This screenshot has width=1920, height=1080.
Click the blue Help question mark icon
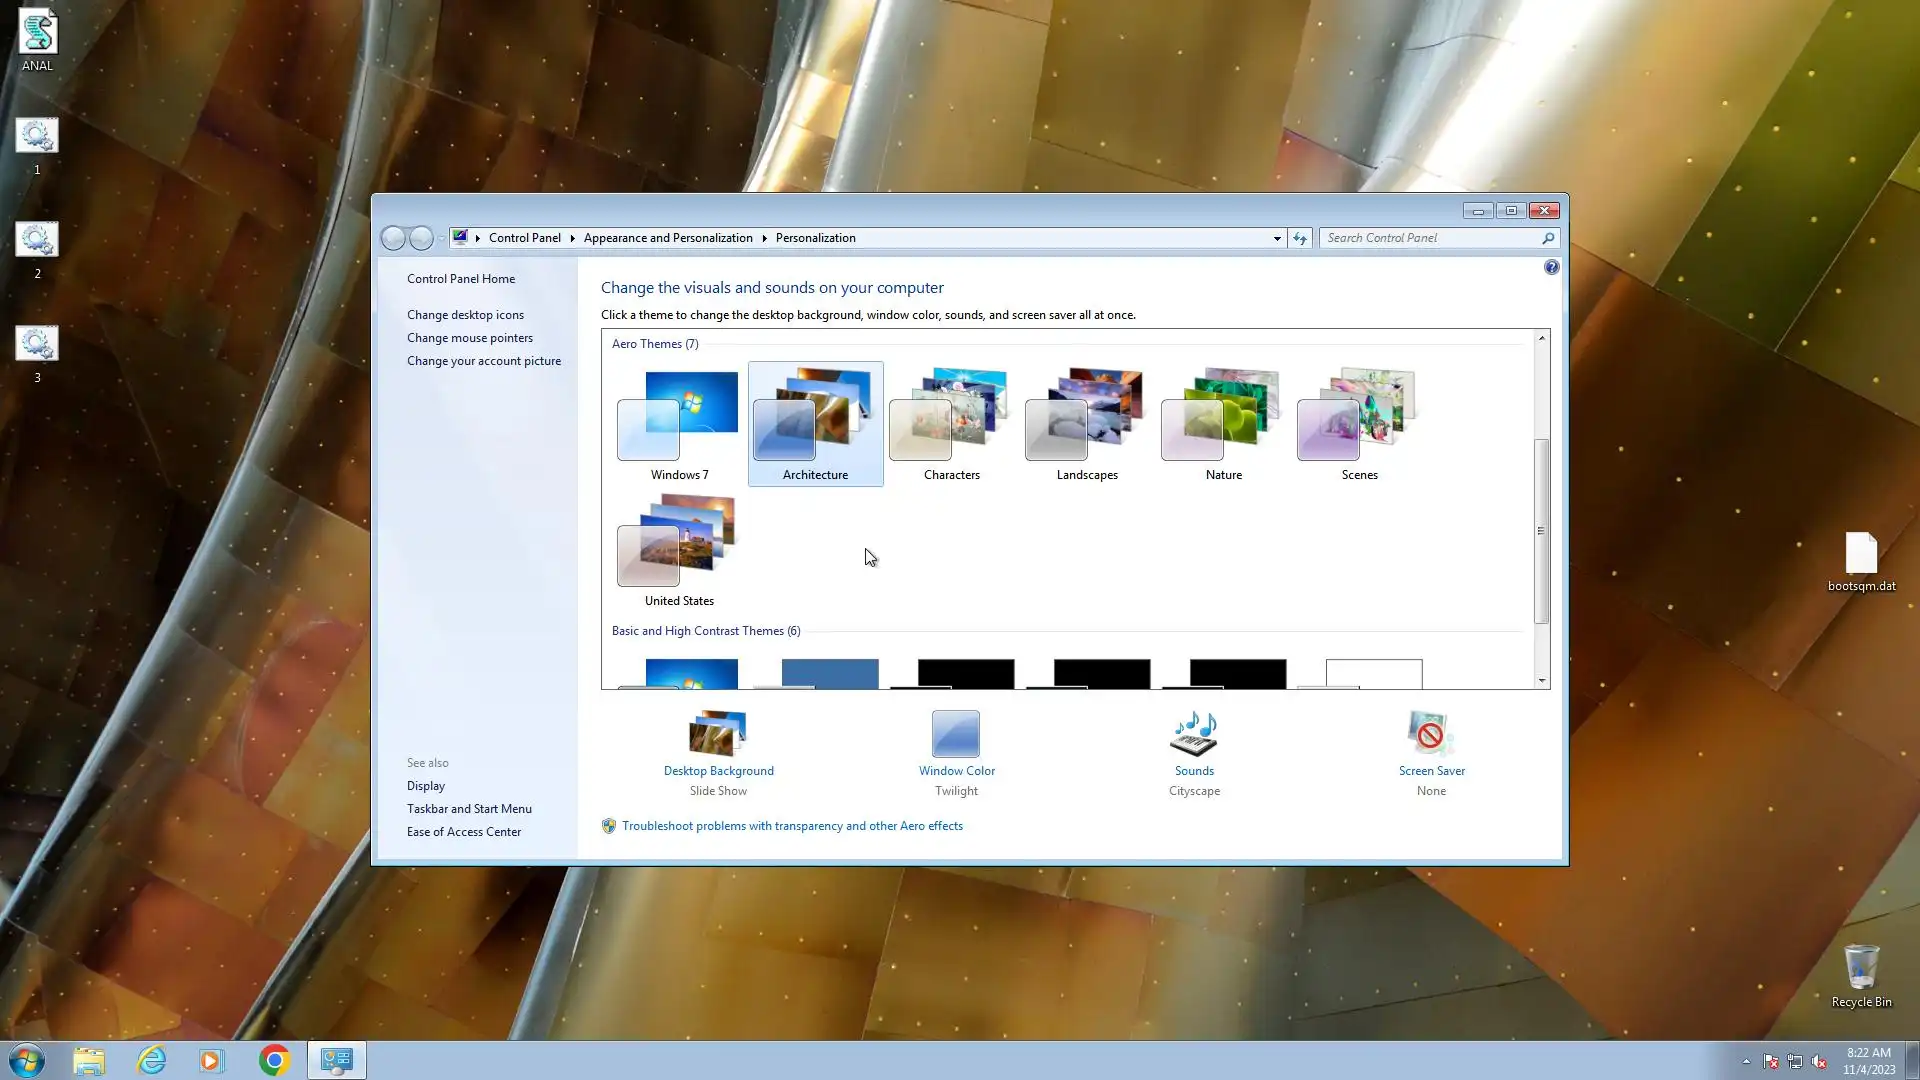(1551, 267)
